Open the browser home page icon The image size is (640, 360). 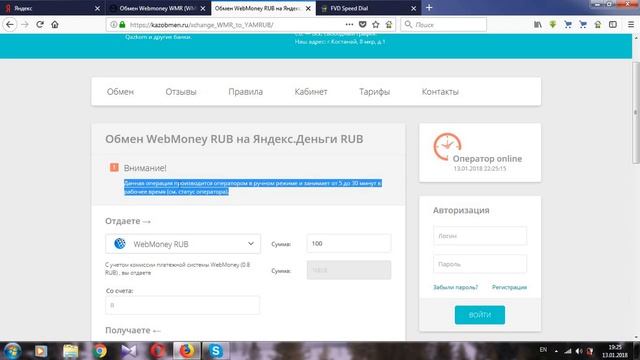55,24
